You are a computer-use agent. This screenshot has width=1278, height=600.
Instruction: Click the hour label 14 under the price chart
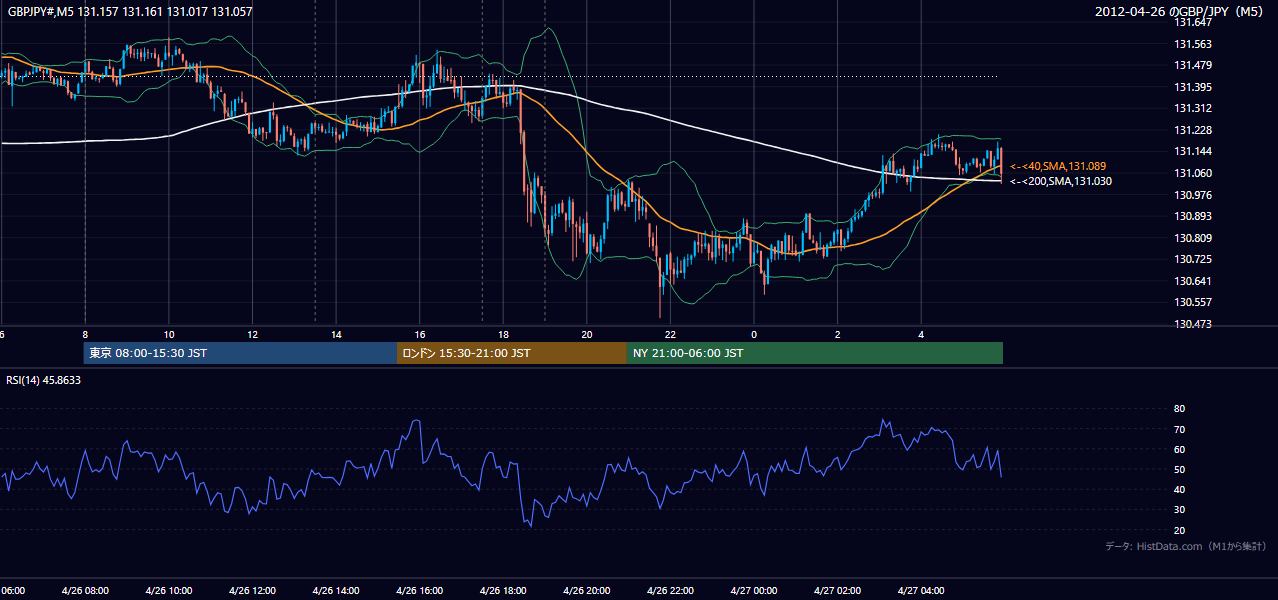pyautogui.click(x=336, y=334)
